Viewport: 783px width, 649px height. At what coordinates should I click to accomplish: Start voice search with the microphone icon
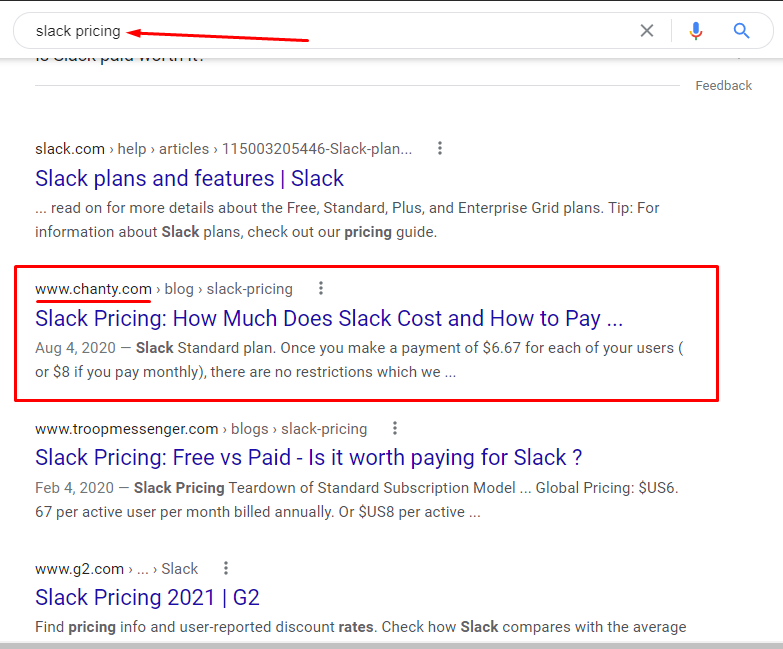pos(696,31)
